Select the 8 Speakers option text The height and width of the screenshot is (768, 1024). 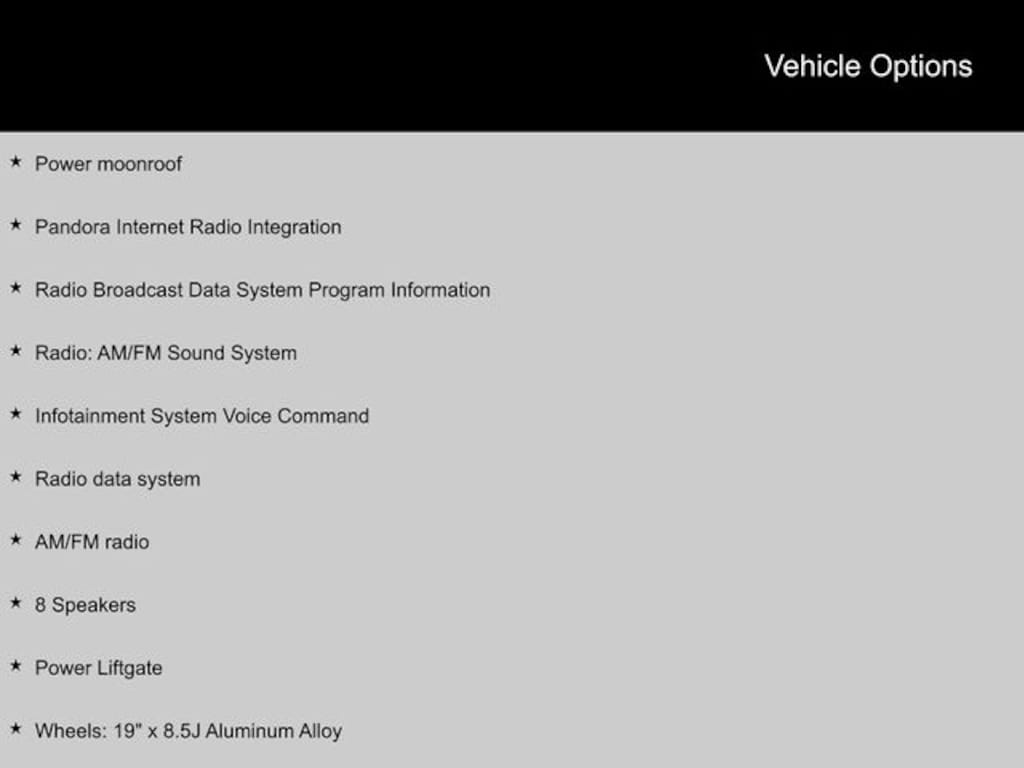(x=85, y=605)
